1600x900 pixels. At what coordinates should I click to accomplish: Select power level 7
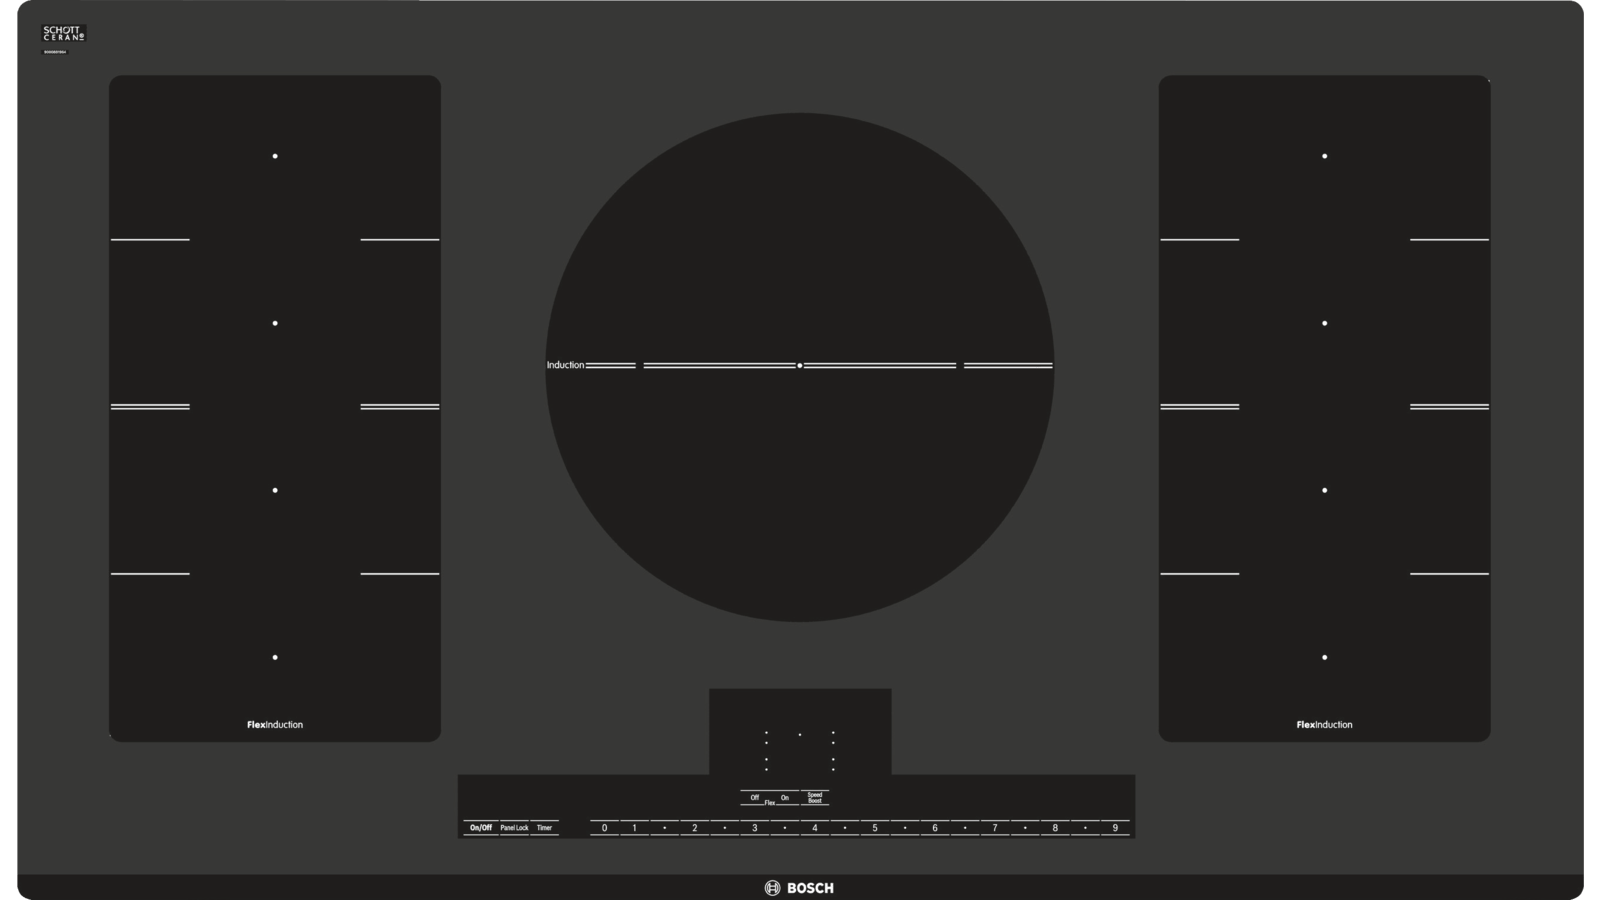995,828
